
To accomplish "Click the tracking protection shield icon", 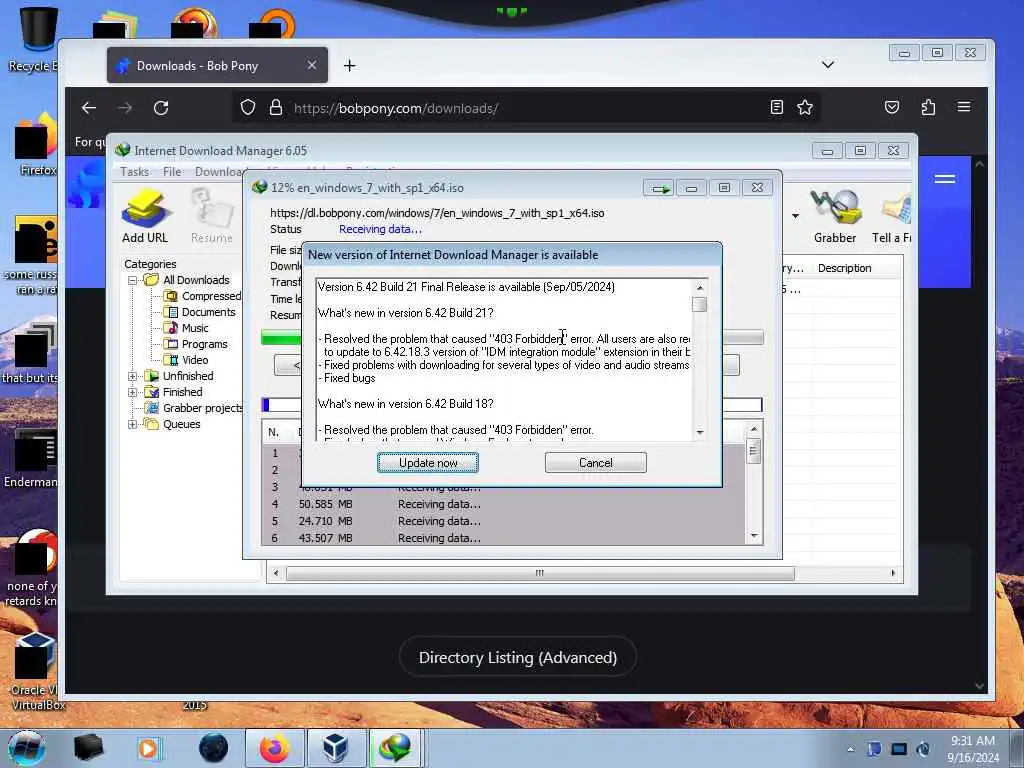I will (x=248, y=108).
